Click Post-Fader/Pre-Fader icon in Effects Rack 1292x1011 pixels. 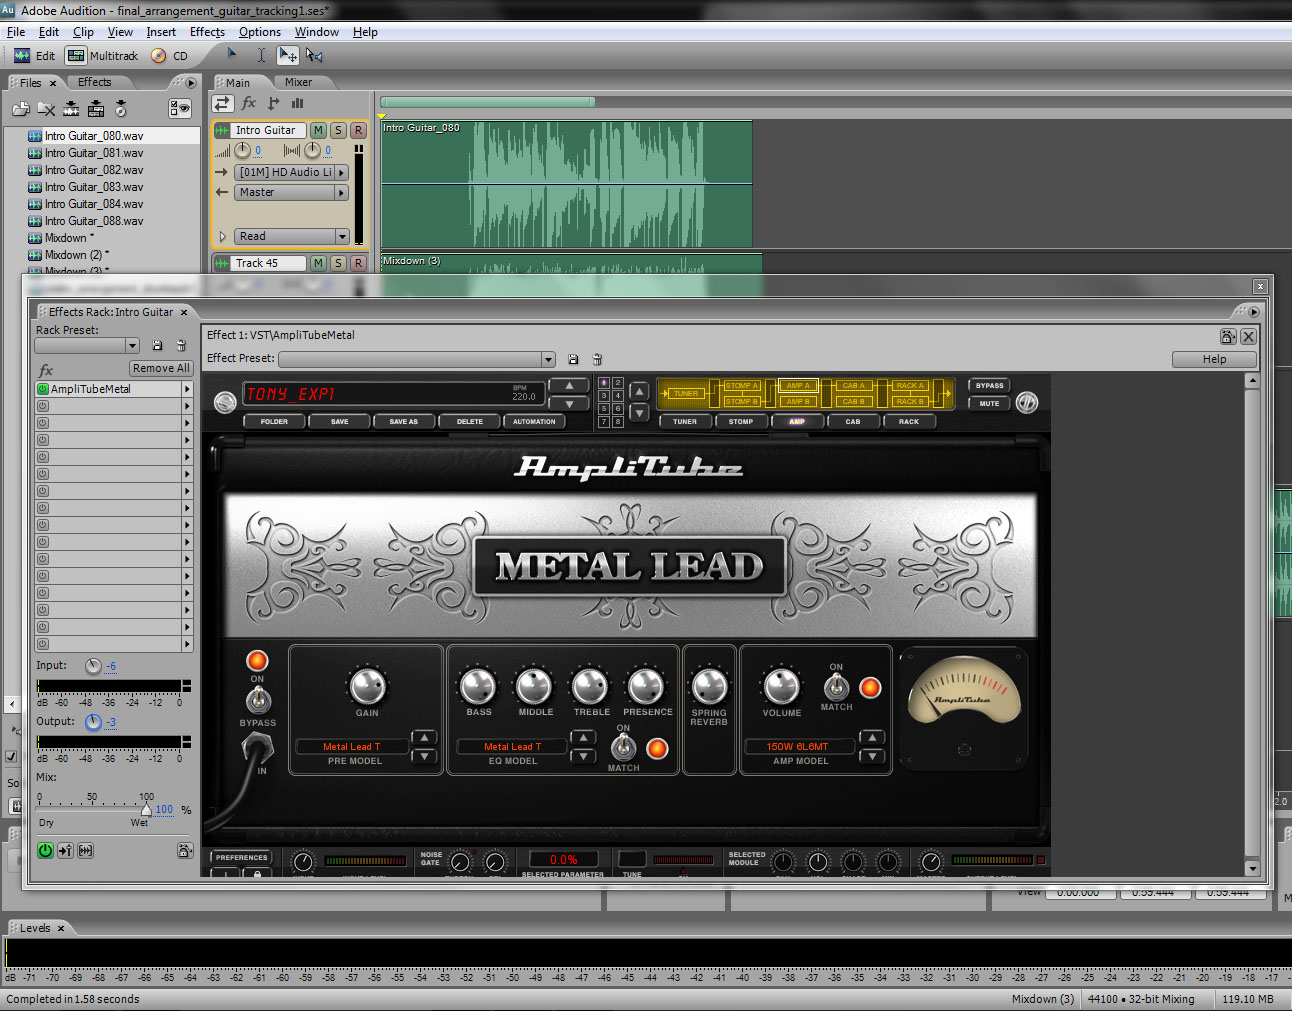[x=65, y=850]
